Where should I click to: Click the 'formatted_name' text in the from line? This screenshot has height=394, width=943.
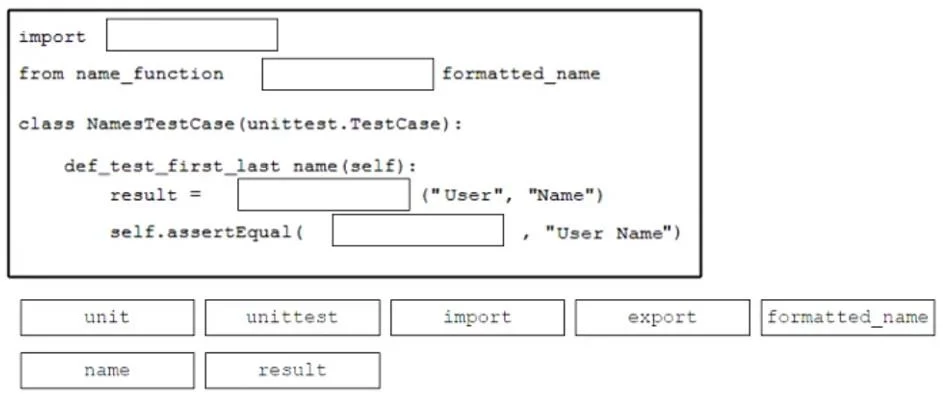point(521,74)
